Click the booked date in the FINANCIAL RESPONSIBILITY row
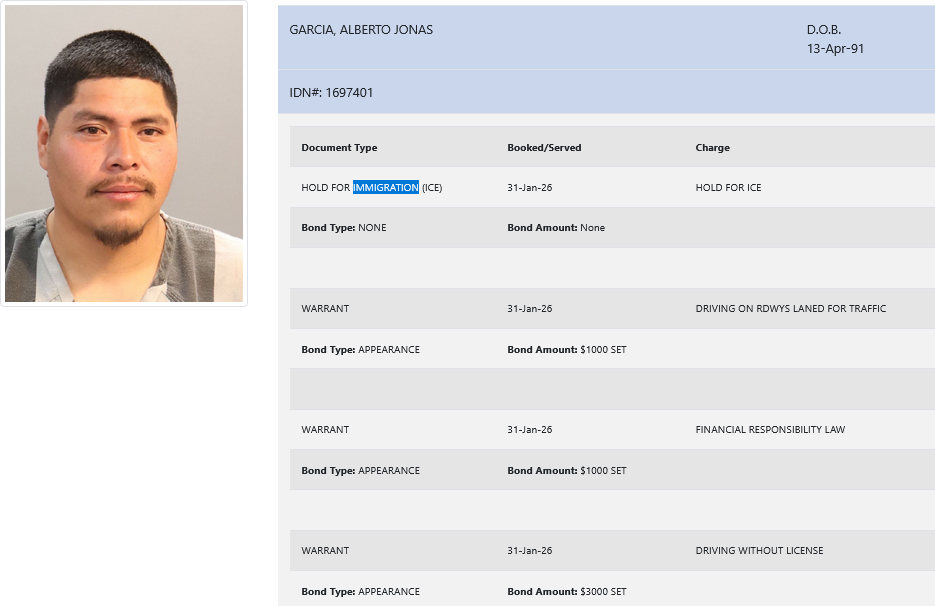The width and height of the screenshot is (935, 606). click(x=529, y=430)
